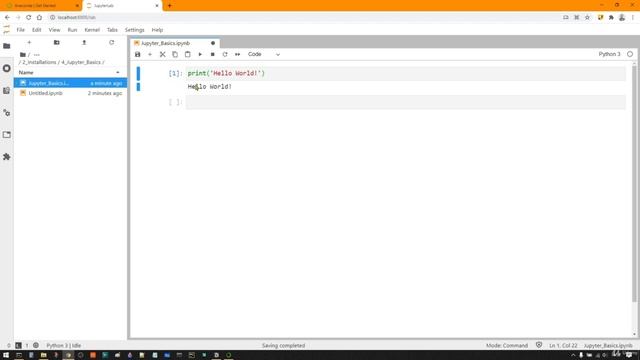
Task: Open the View menu
Action: click(x=54, y=30)
